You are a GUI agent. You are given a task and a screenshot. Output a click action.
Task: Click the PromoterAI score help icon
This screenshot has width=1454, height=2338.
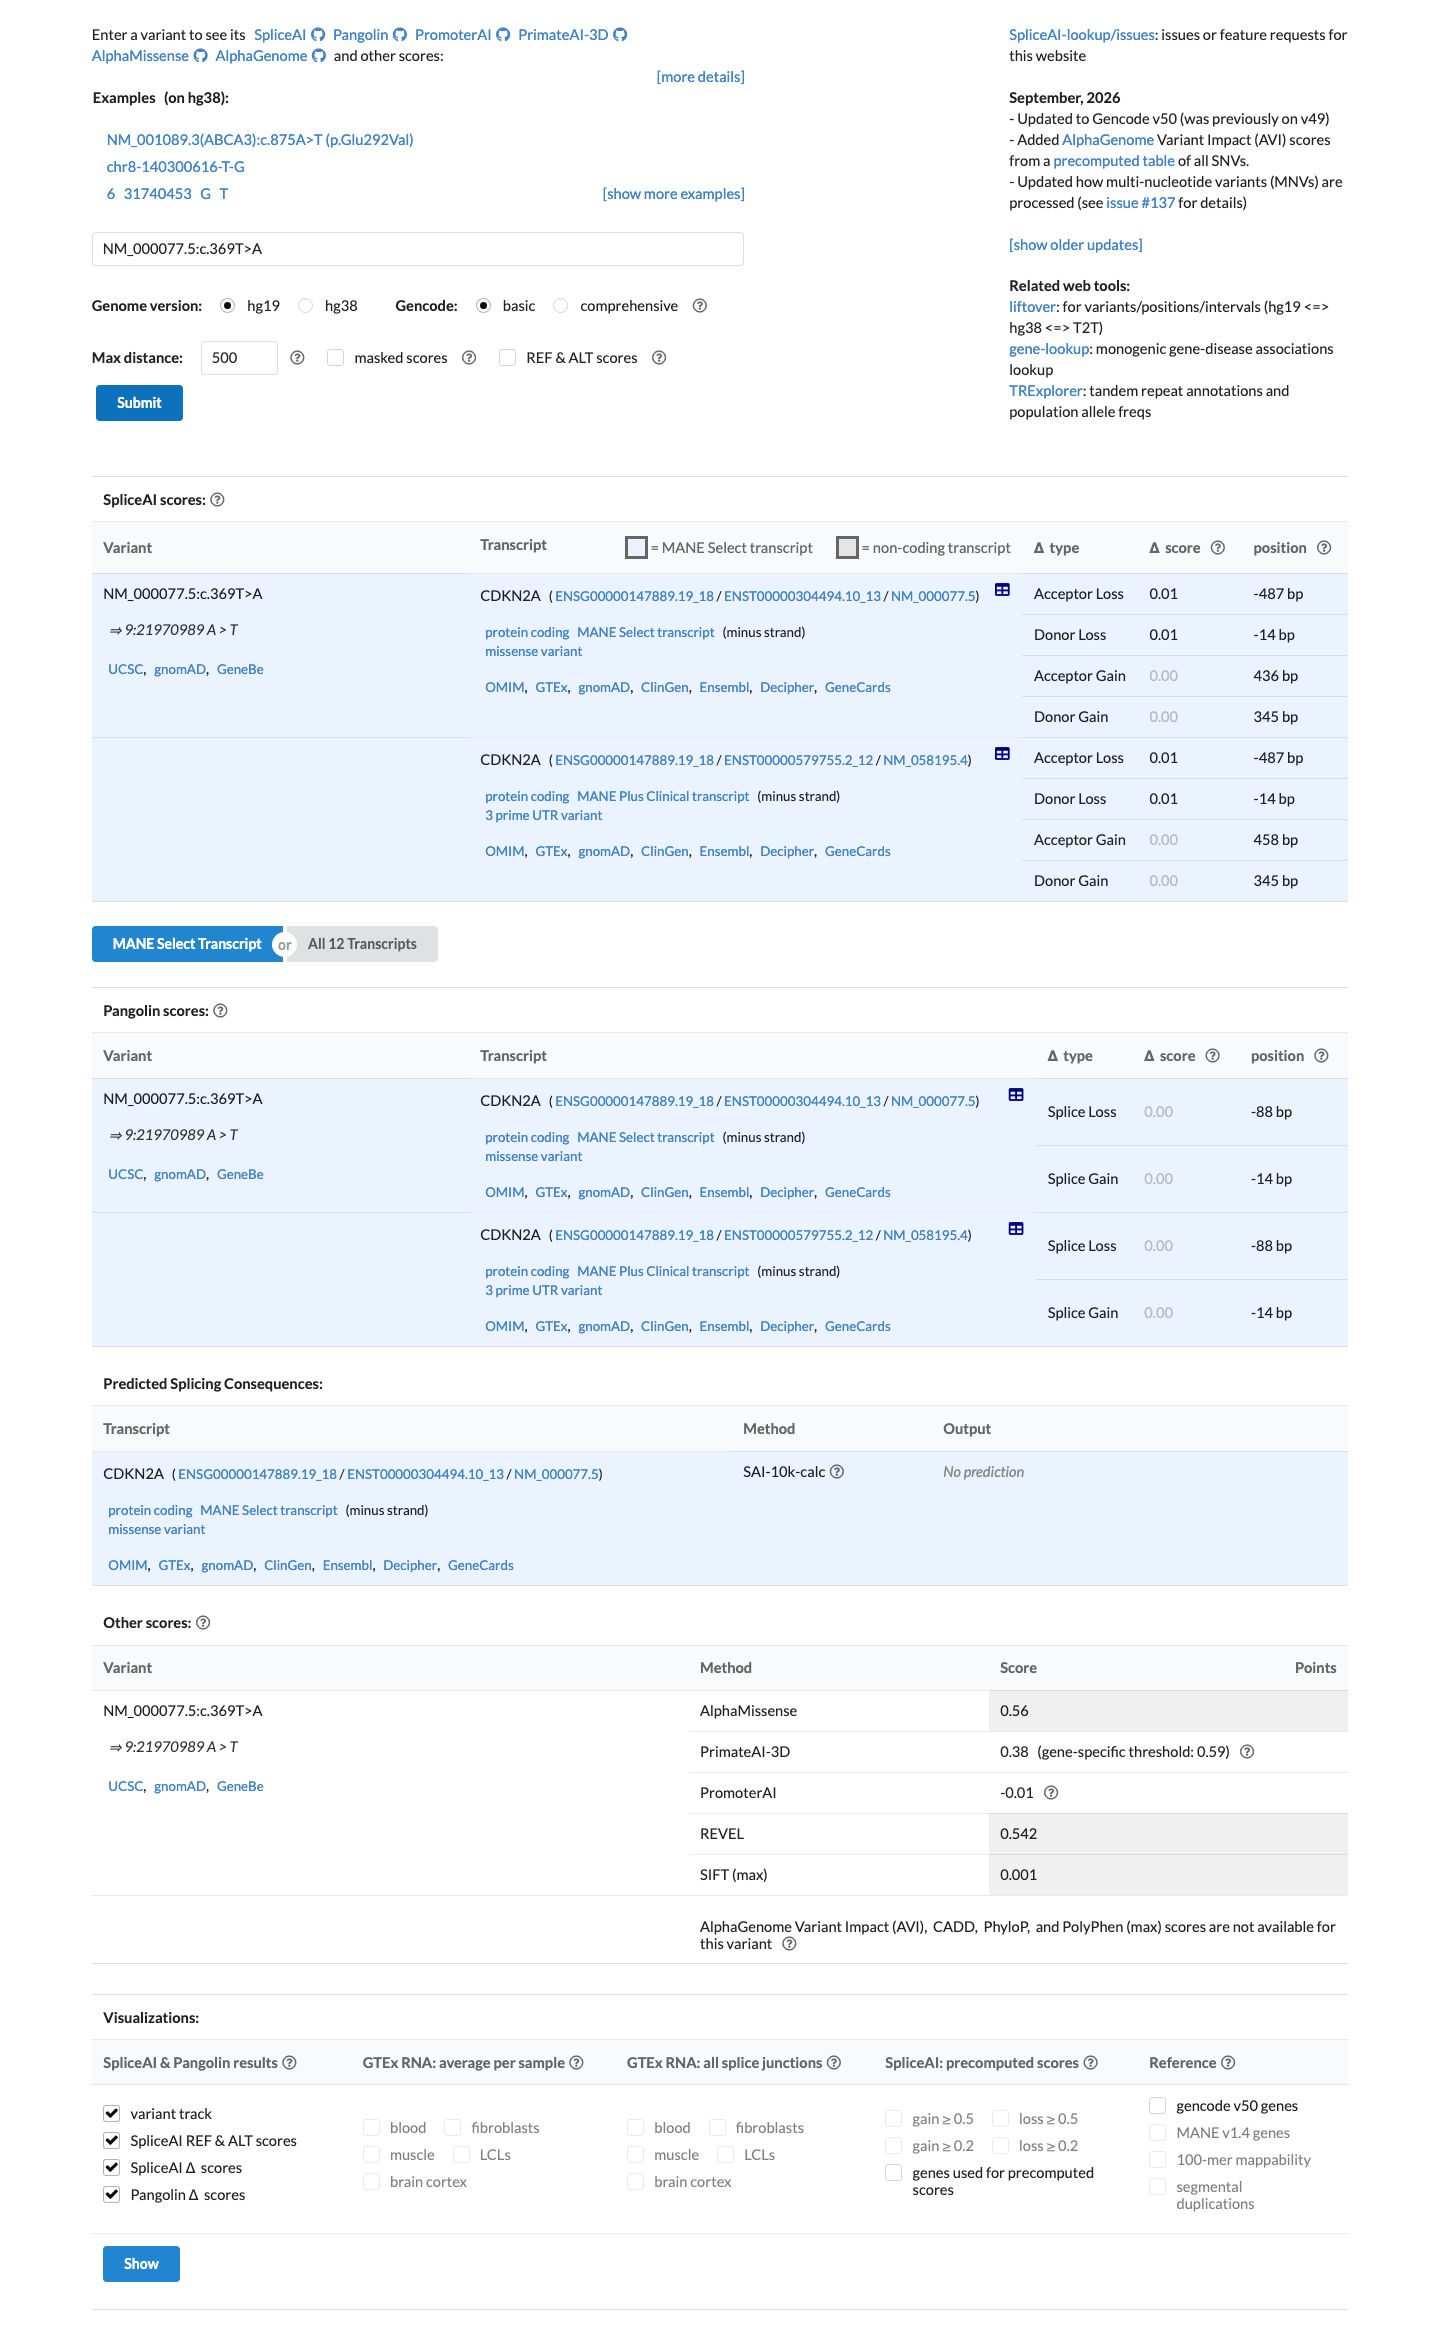coord(1051,1793)
